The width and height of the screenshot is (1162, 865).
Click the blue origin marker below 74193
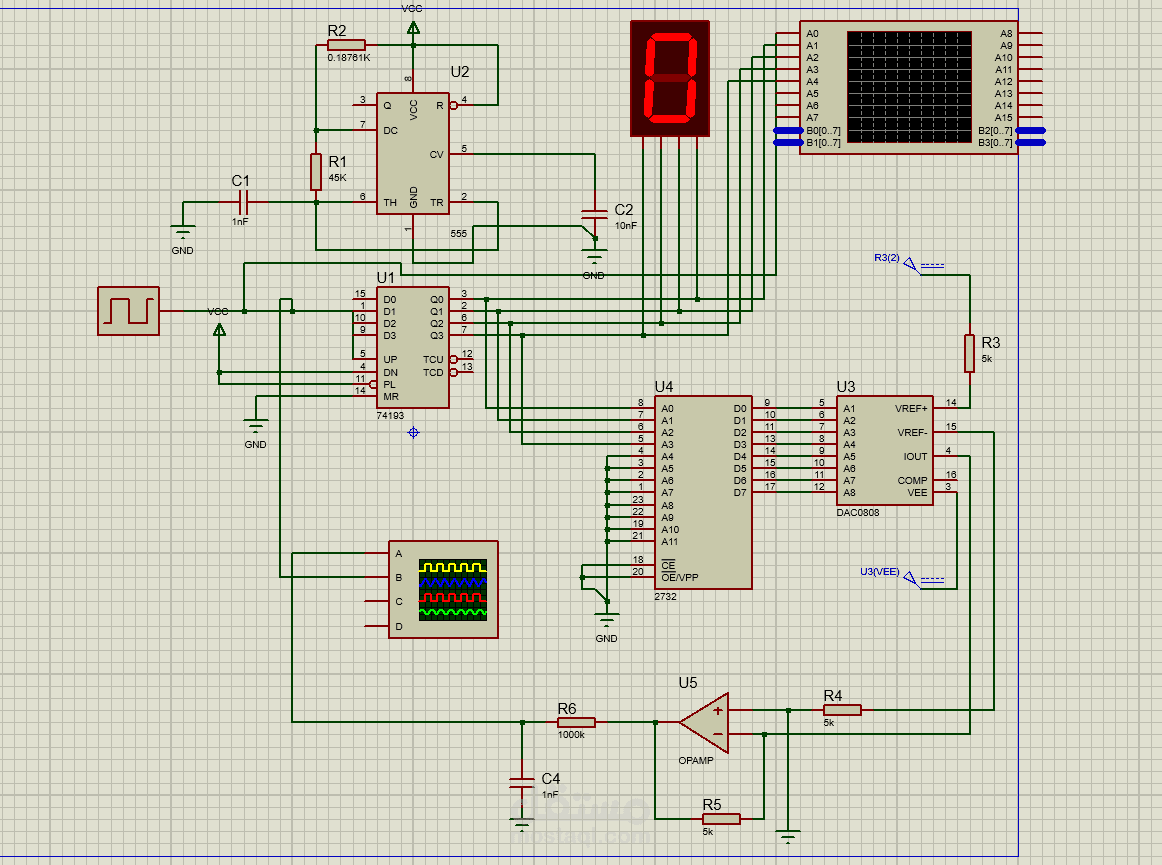coord(414,432)
